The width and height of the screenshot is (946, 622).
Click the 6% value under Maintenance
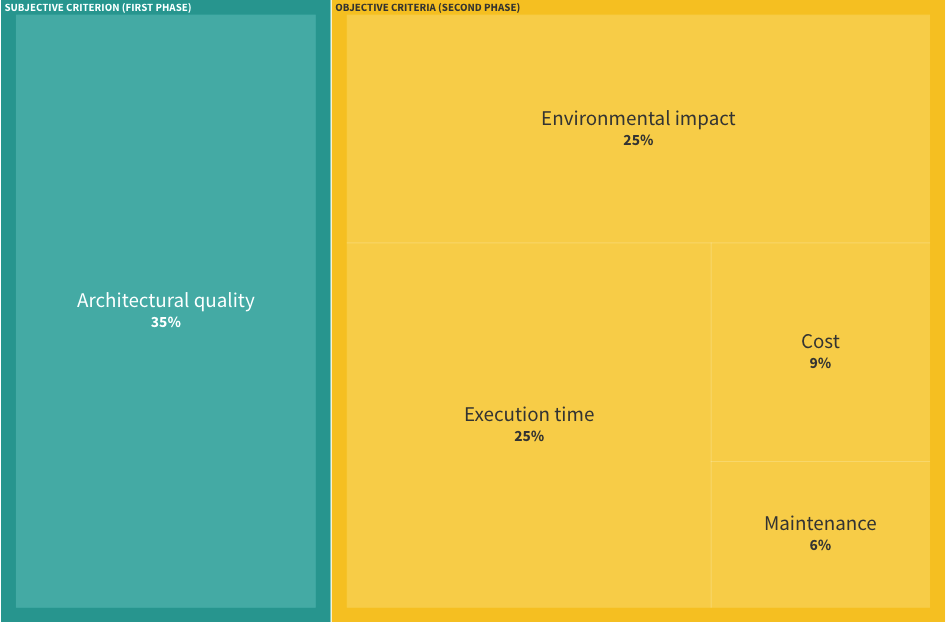(x=820, y=546)
